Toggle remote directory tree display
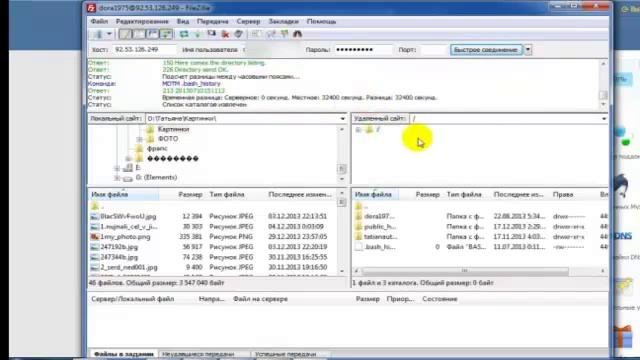640x360 pixels. coord(152,34)
